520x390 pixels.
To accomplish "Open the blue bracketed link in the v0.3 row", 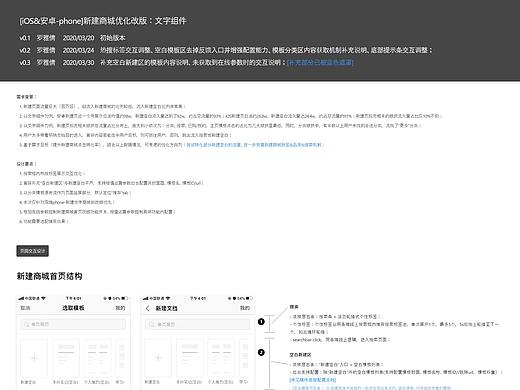I will coord(320,62).
